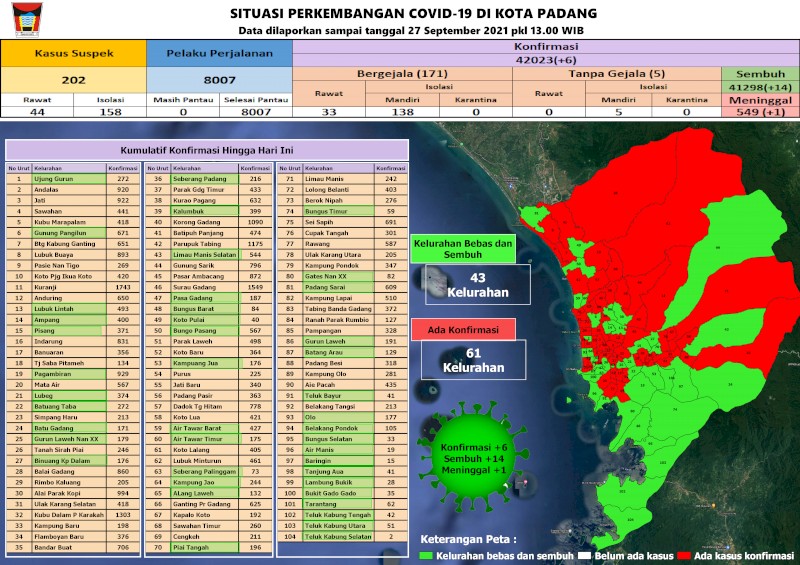
Task: Click the Ujung Gurun row
Action: pyautogui.click(x=73, y=179)
